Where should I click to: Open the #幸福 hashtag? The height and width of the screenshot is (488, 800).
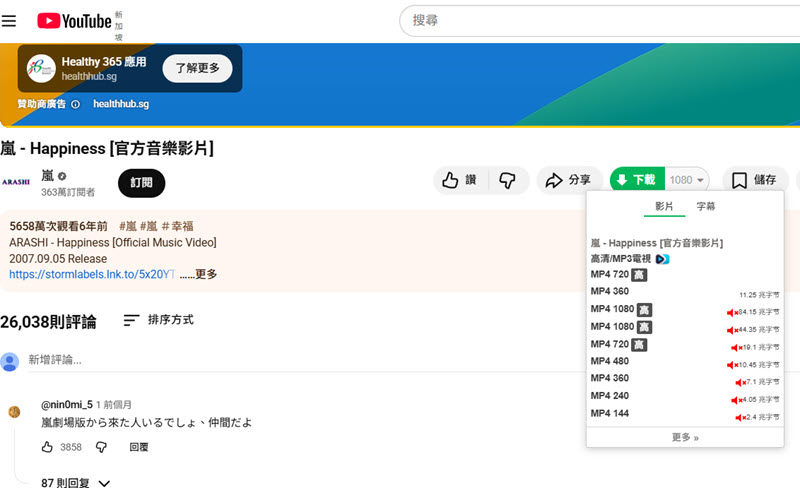click(x=178, y=226)
